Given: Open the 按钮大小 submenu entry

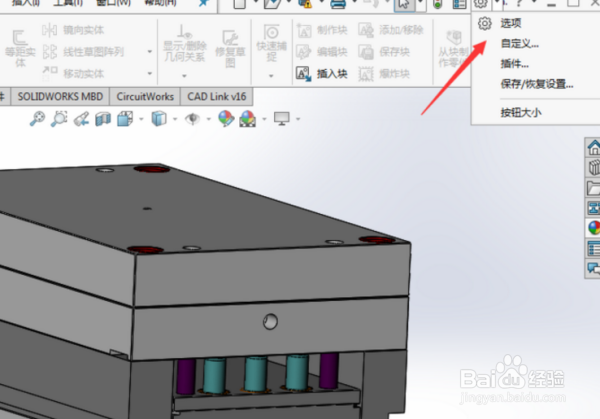Looking at the screenshot, I should coord(521,112).
